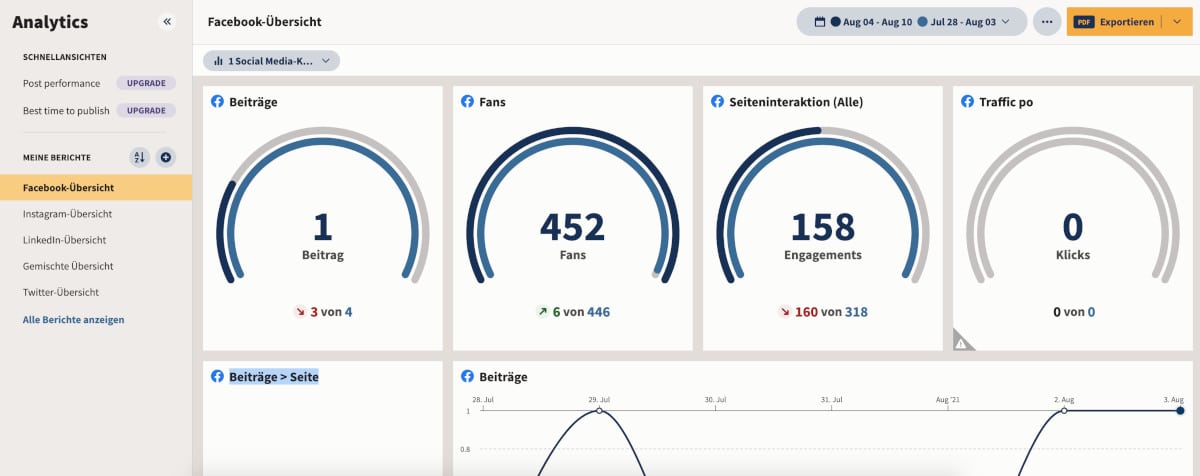
Task: Click the red down arrow under Beiträge gauge
Action: (x=299, y=312)
